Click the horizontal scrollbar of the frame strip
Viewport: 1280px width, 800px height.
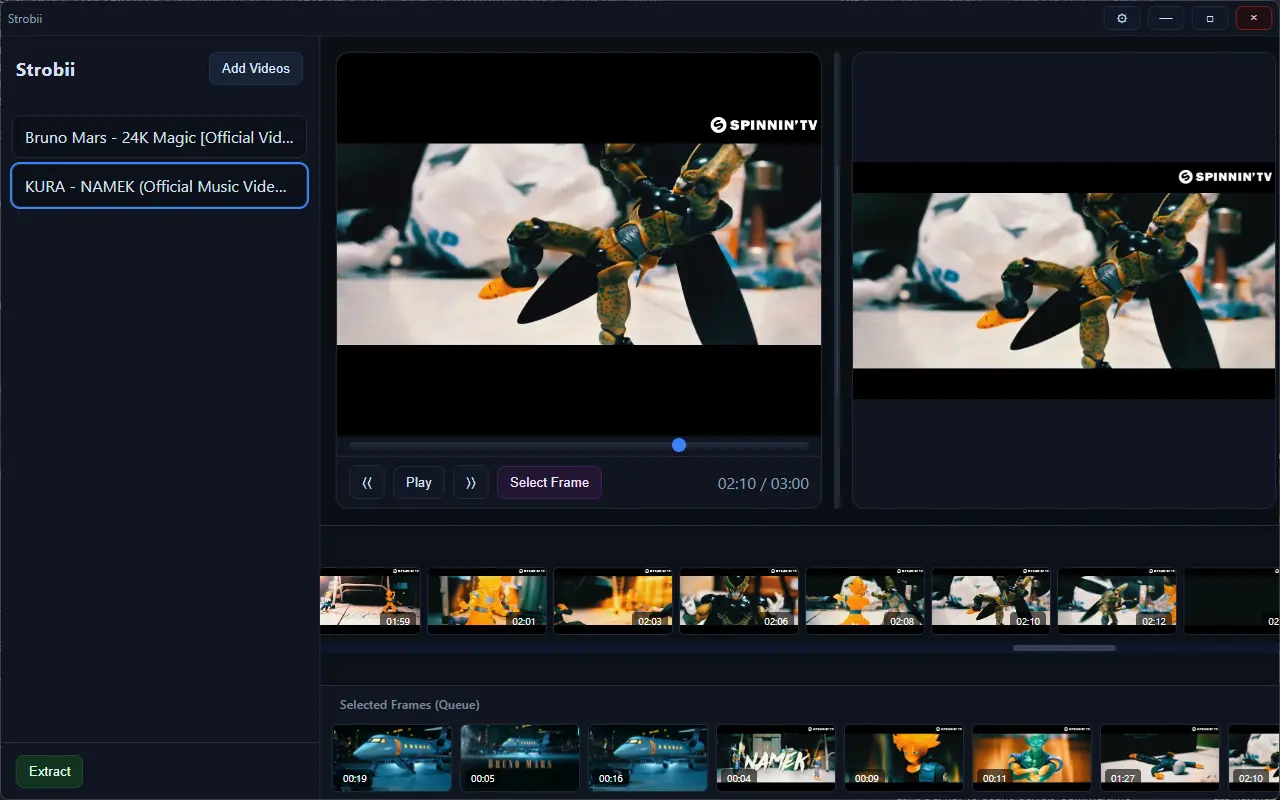(x=1064, y=648)
